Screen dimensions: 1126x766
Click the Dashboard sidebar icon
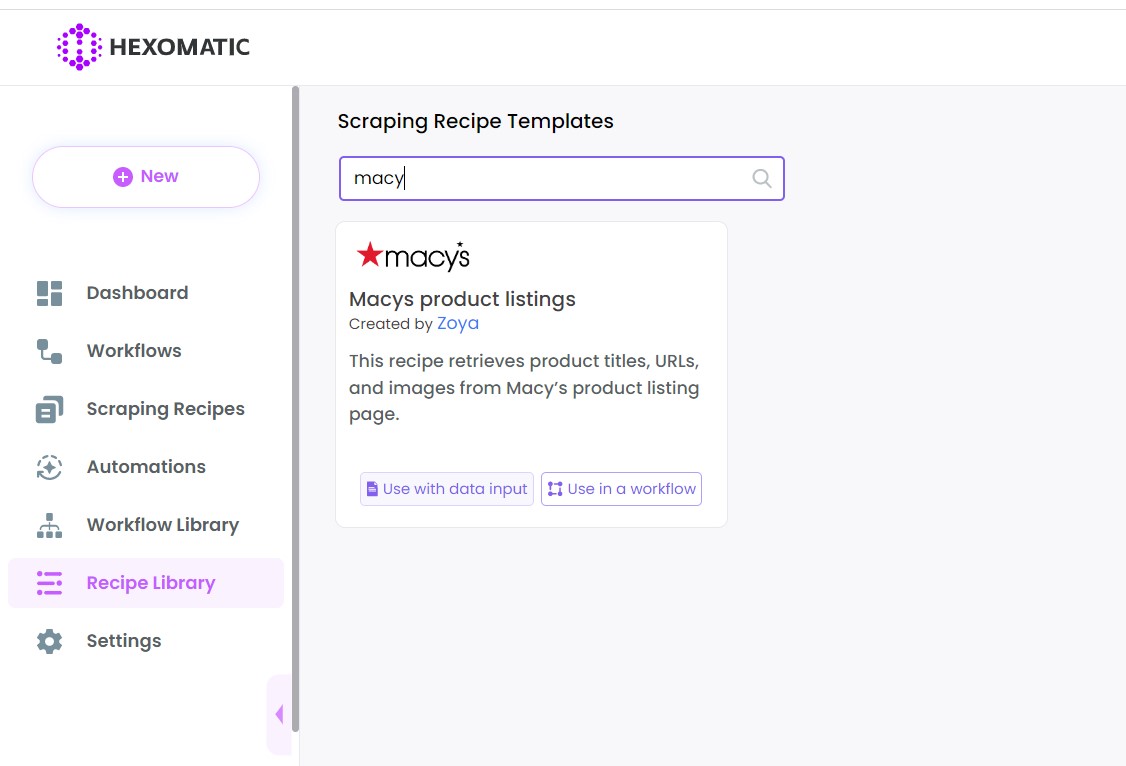coord(48,292)
